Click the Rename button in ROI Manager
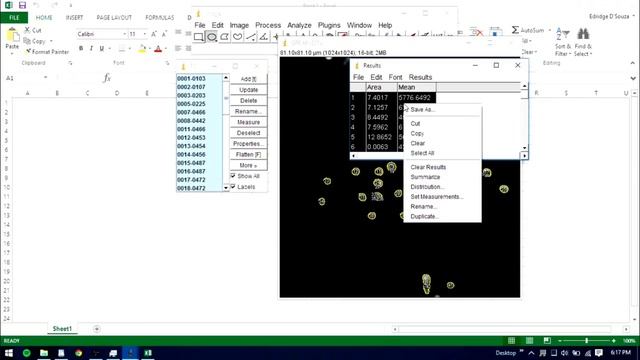The image size is (640, 360). [249, 111]
